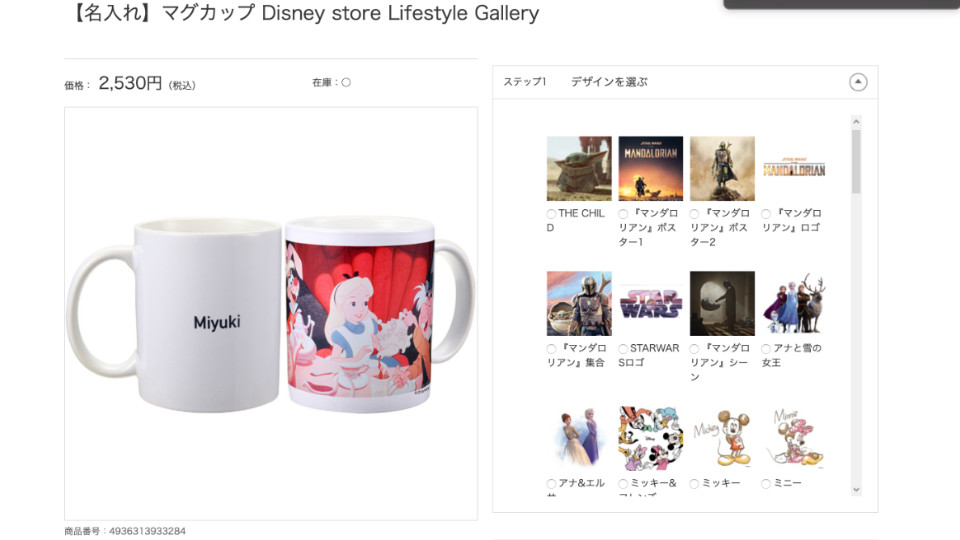Click the design list scrollbar down arrow
The height and width of the screenshot is (540, 960).
click(857, 490)
